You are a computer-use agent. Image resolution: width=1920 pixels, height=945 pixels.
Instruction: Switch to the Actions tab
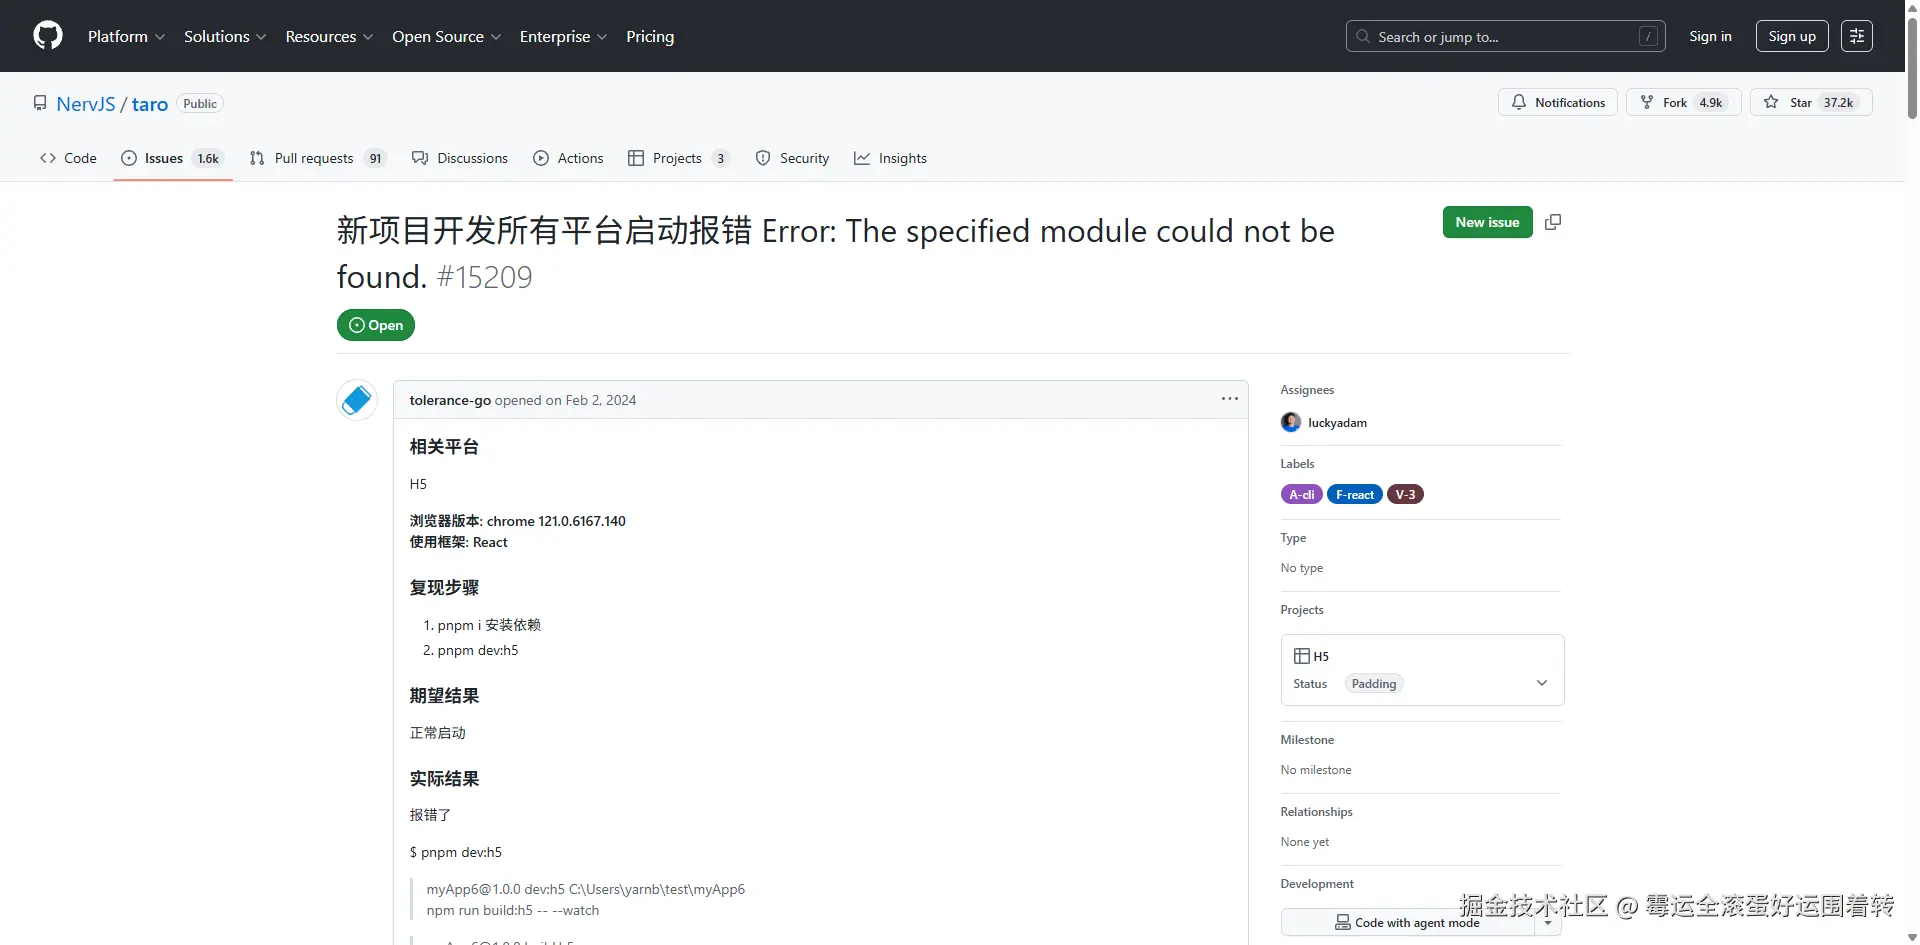(x=568, y=158)
